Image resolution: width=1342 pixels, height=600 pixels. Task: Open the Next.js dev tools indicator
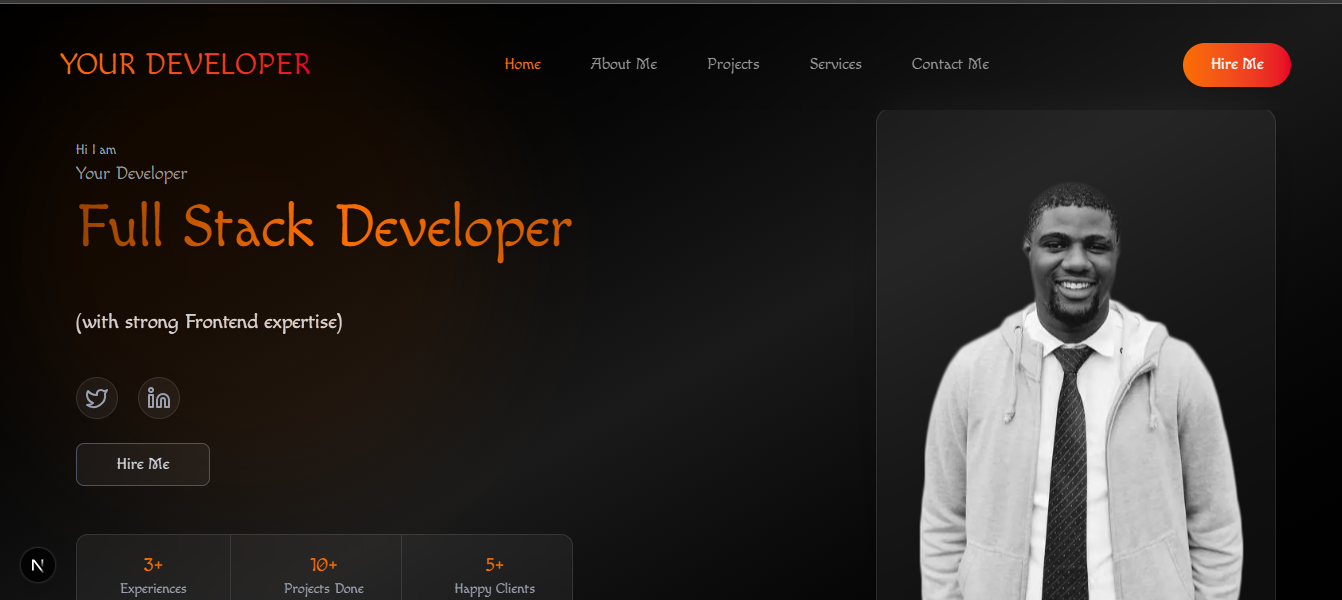(x=38, y=565)
